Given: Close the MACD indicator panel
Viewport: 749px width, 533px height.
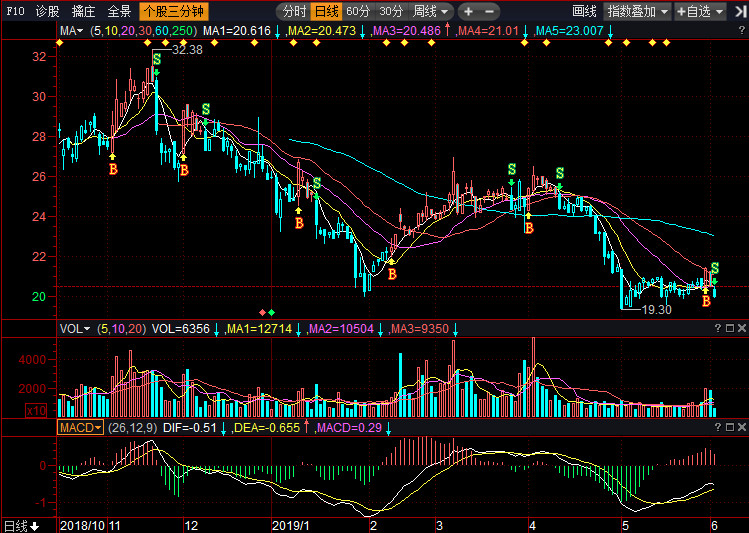Looking at the screenshot, I should click(742, 427).
